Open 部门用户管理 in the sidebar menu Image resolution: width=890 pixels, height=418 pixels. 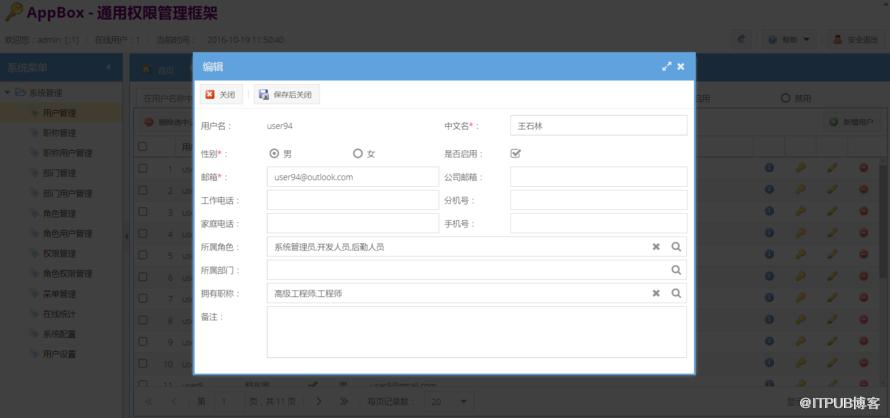tap(61, 194)
